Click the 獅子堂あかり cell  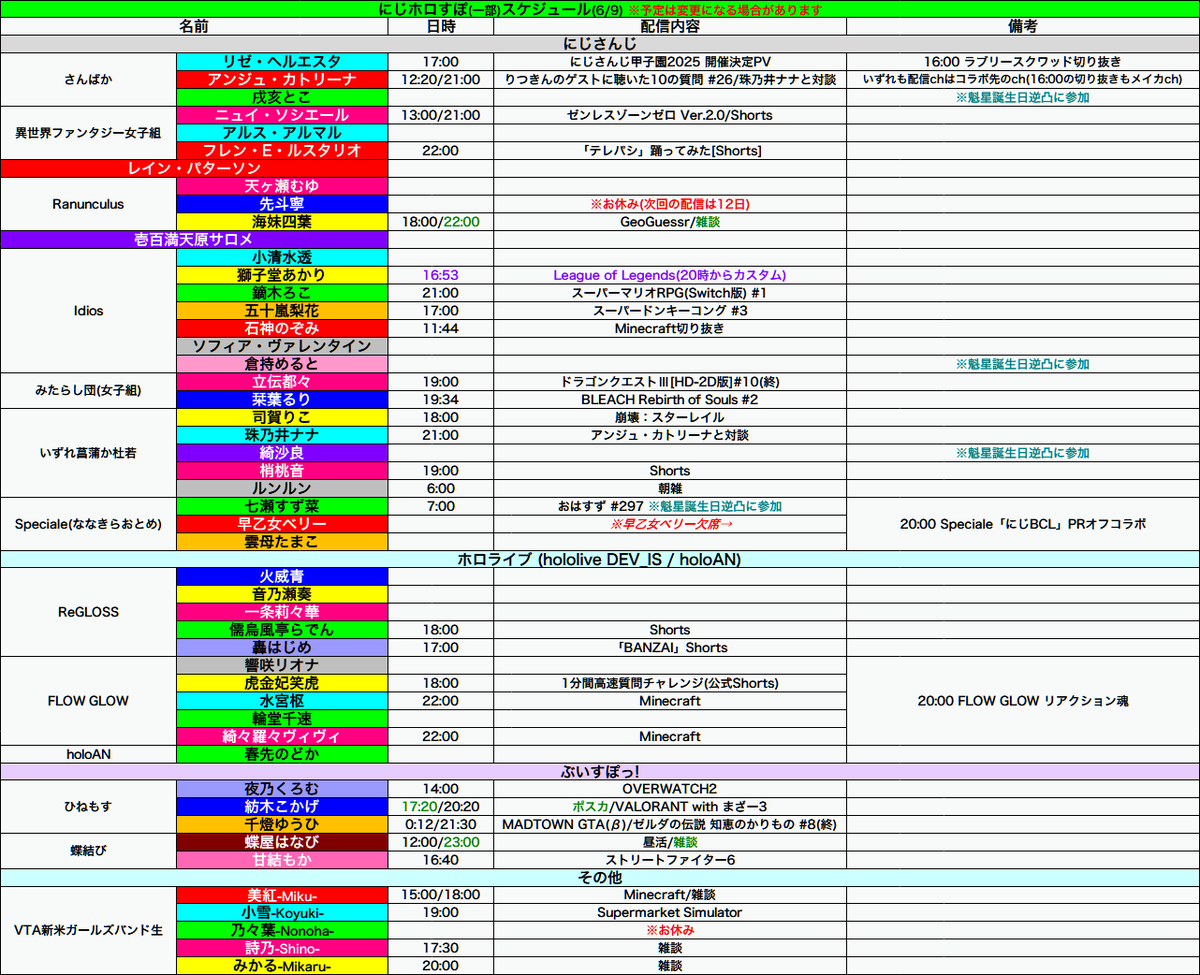282,275
